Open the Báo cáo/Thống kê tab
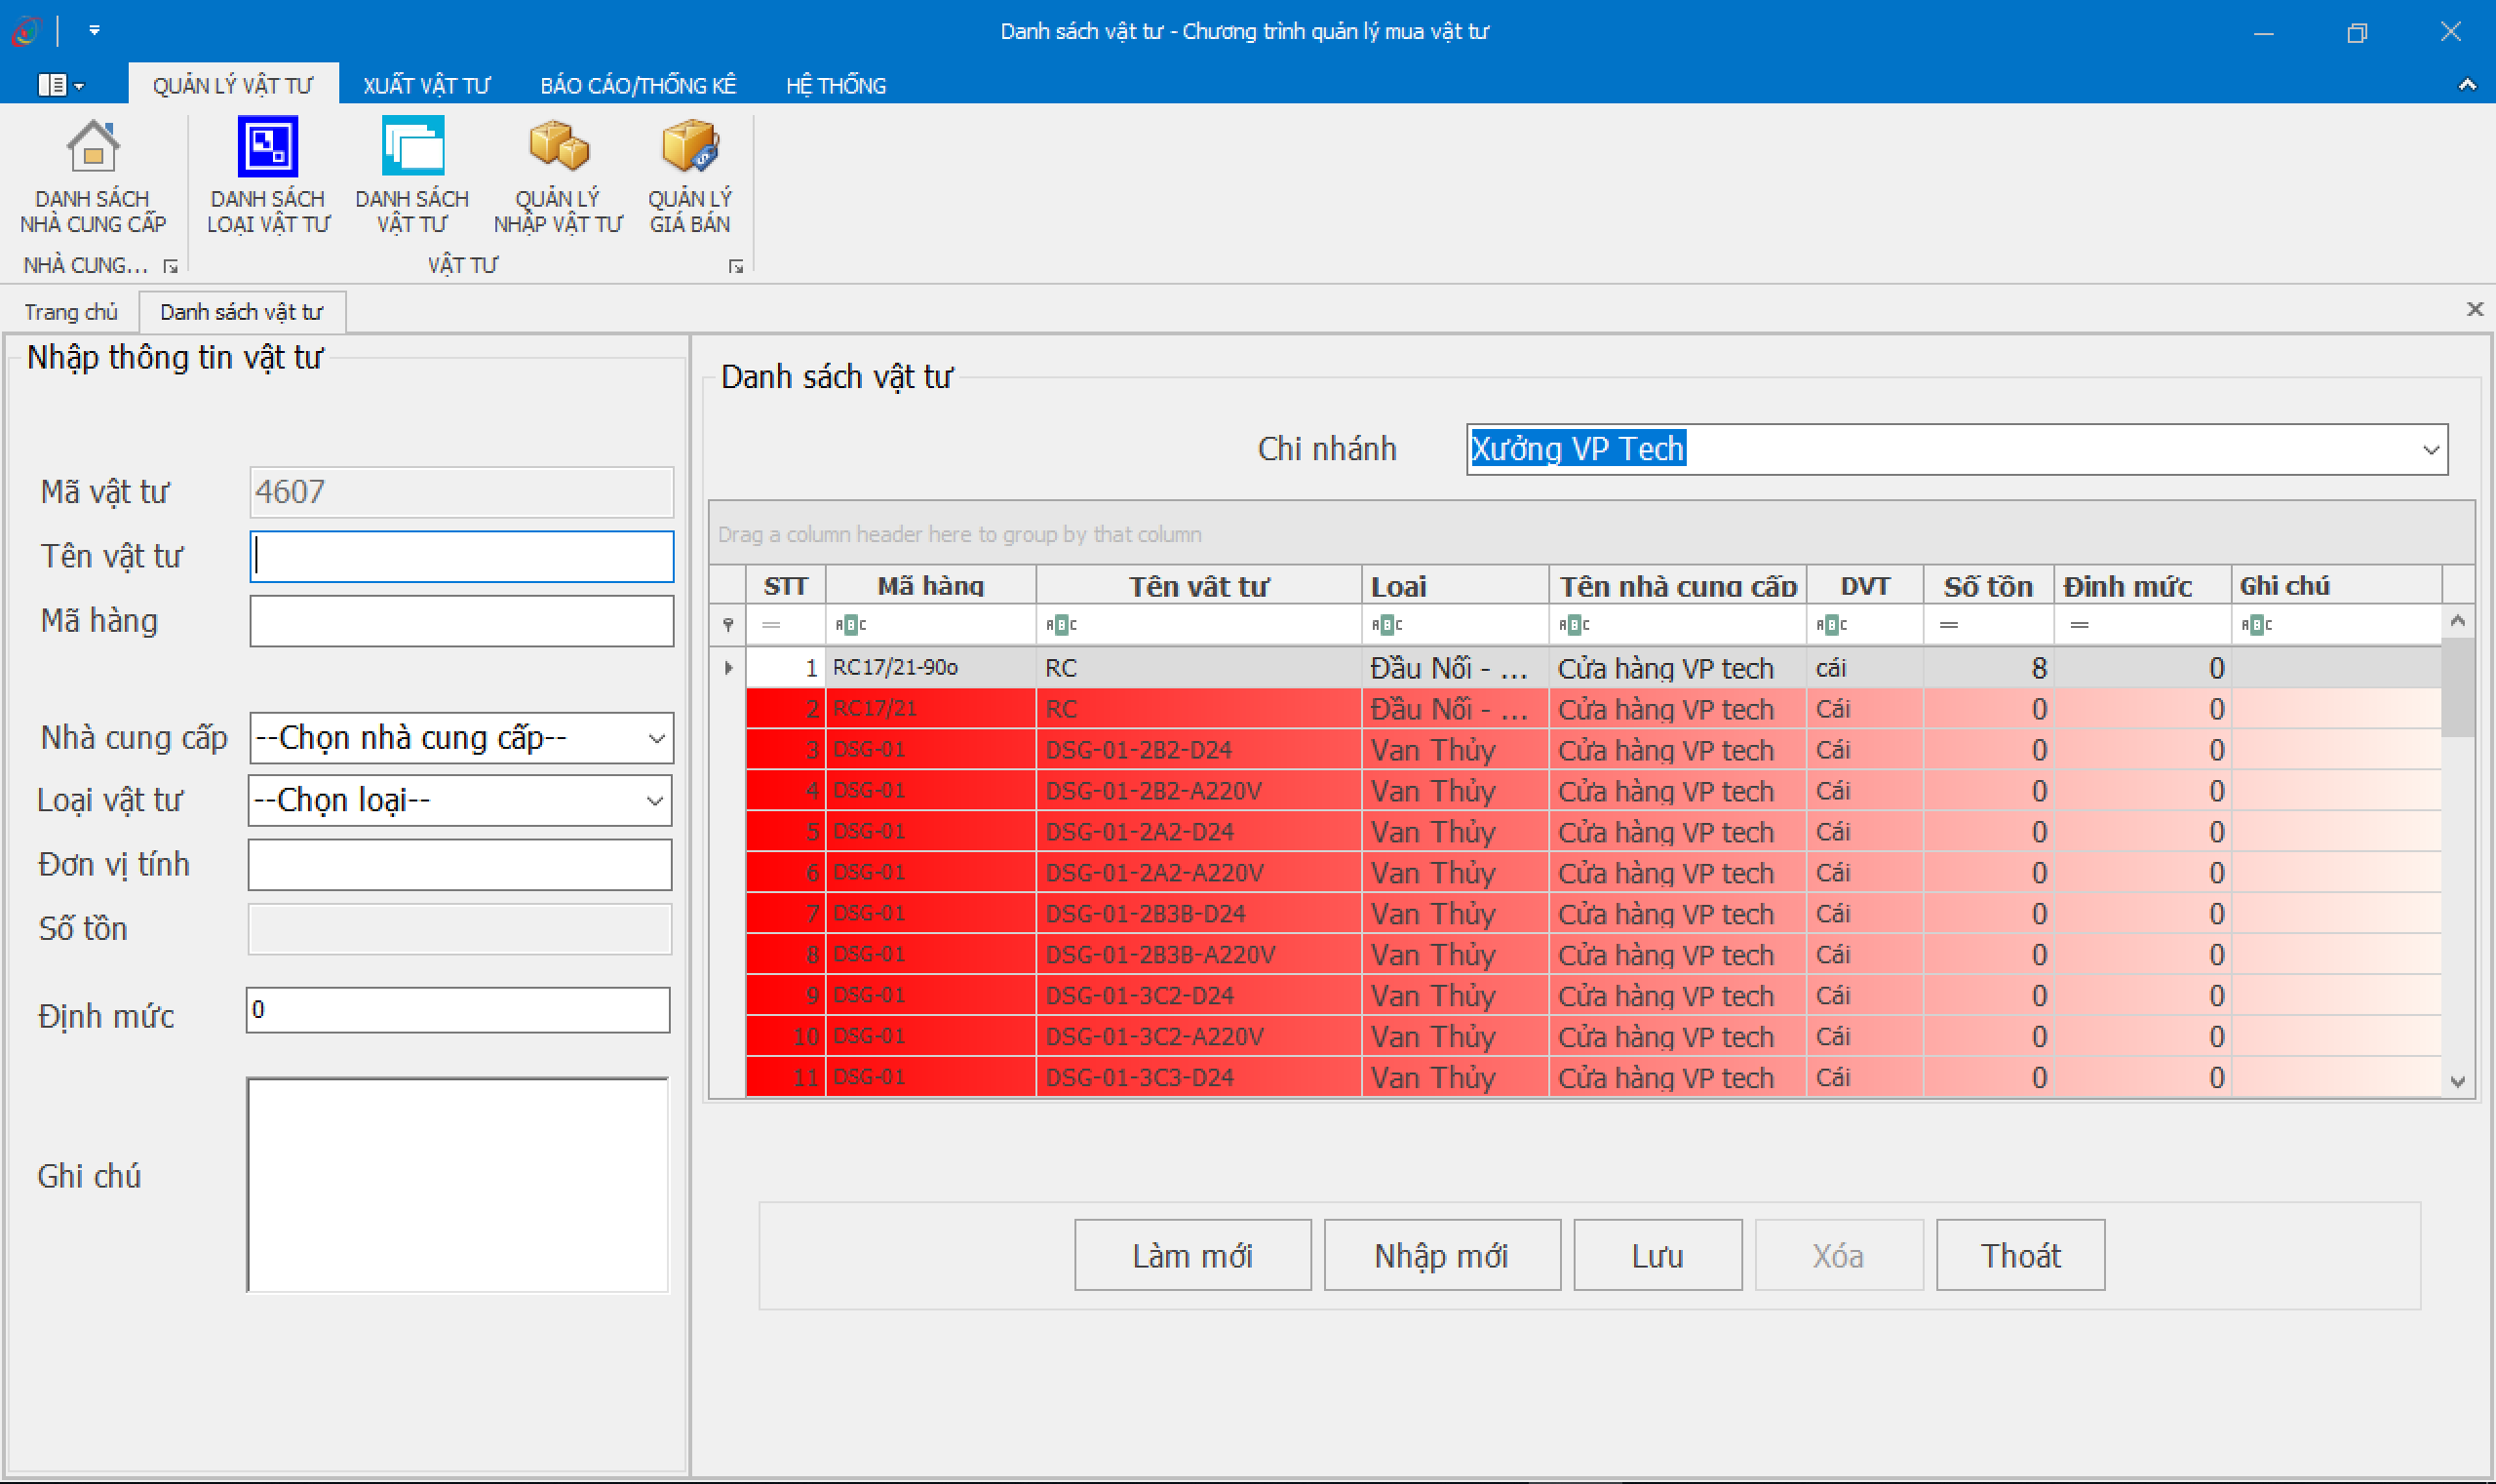This screenshot has width=2496, height=1484. point(637,85)
